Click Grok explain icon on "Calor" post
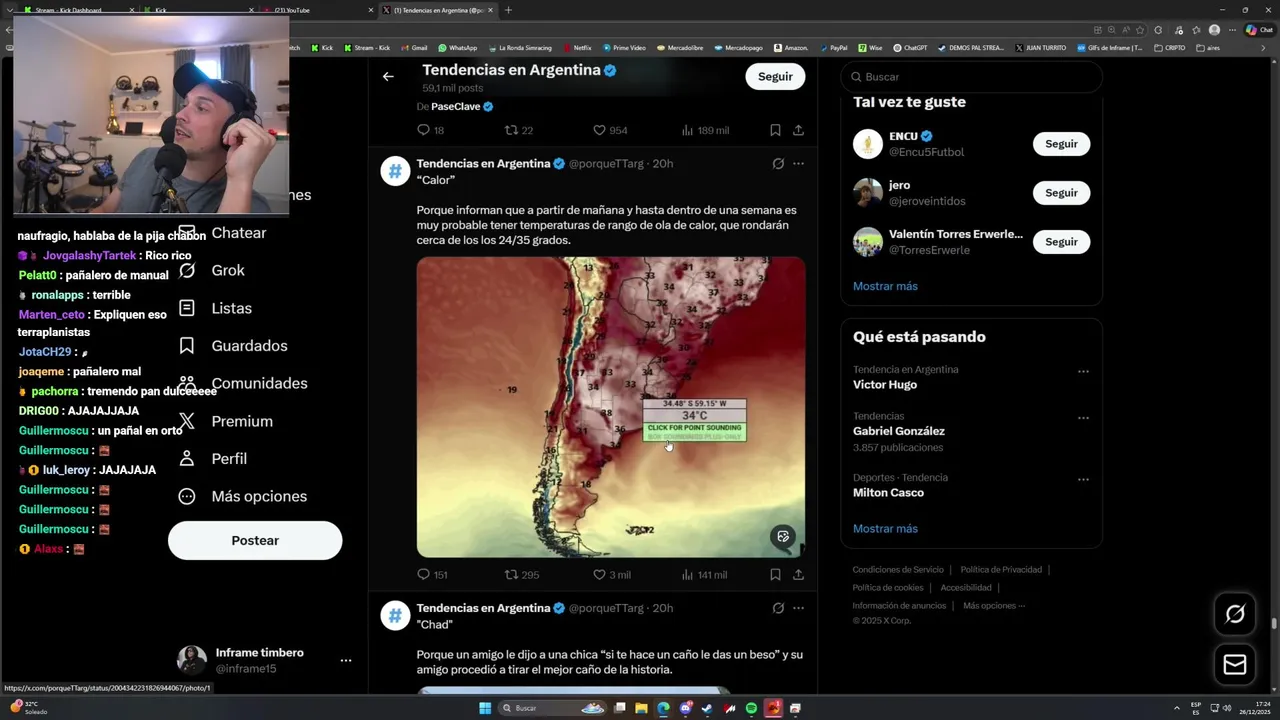The image size is (1280, 720). [x=778, y=163]
